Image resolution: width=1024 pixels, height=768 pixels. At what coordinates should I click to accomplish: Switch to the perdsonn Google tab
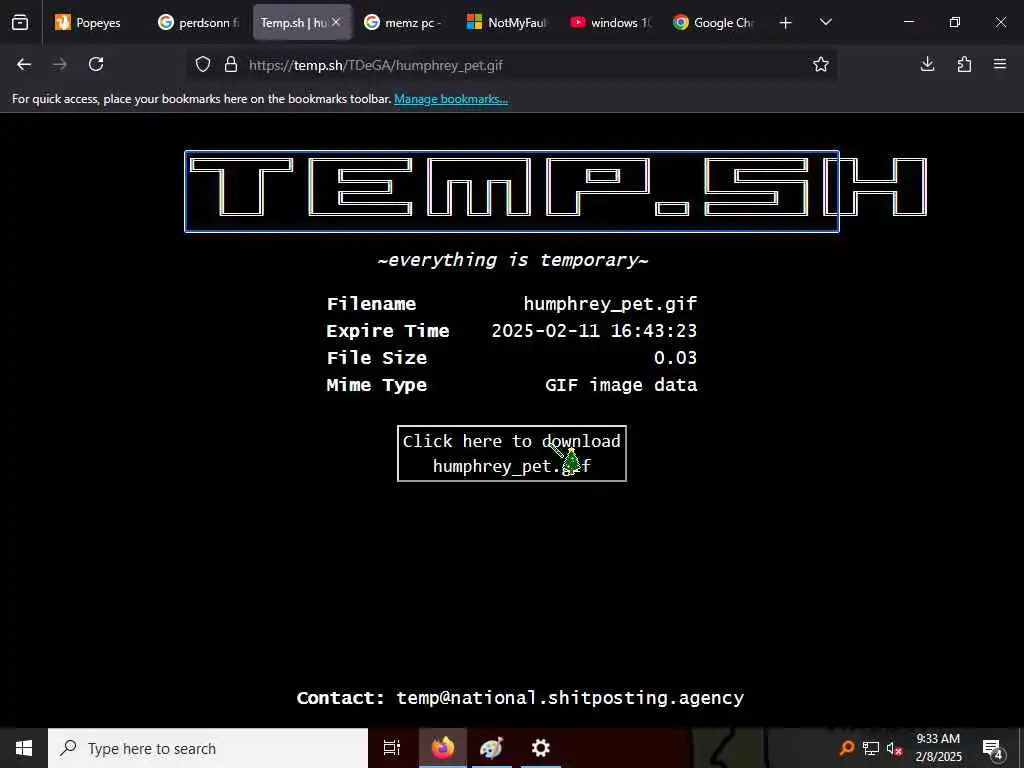(x=199, y=22)
